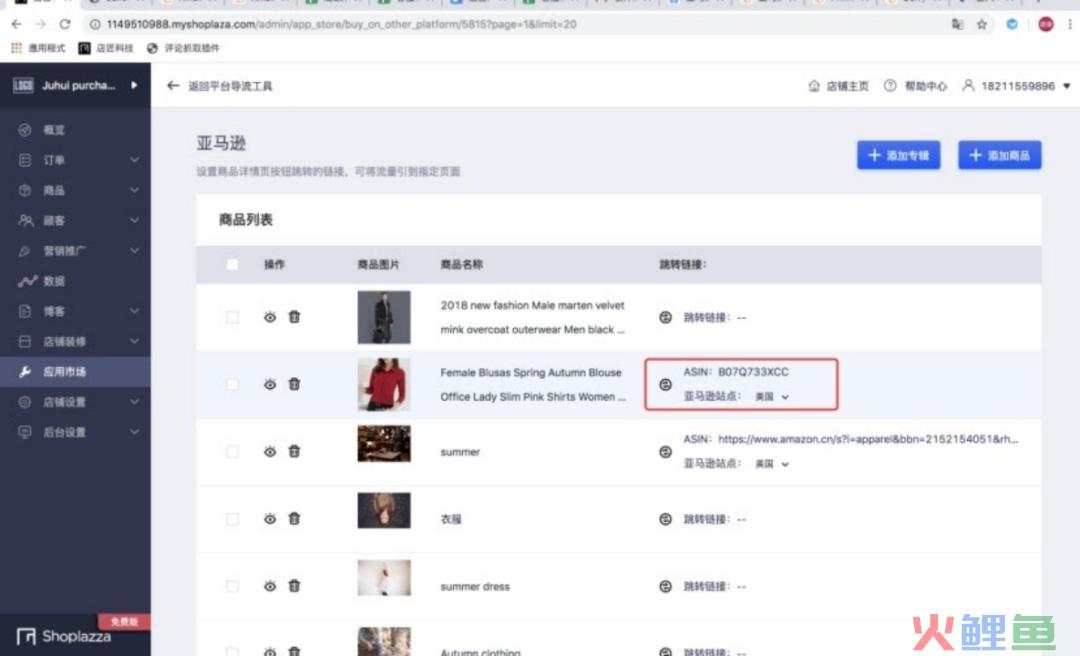
Task: Click link icon for 2018 new fashion Male row
Action: 665,317
